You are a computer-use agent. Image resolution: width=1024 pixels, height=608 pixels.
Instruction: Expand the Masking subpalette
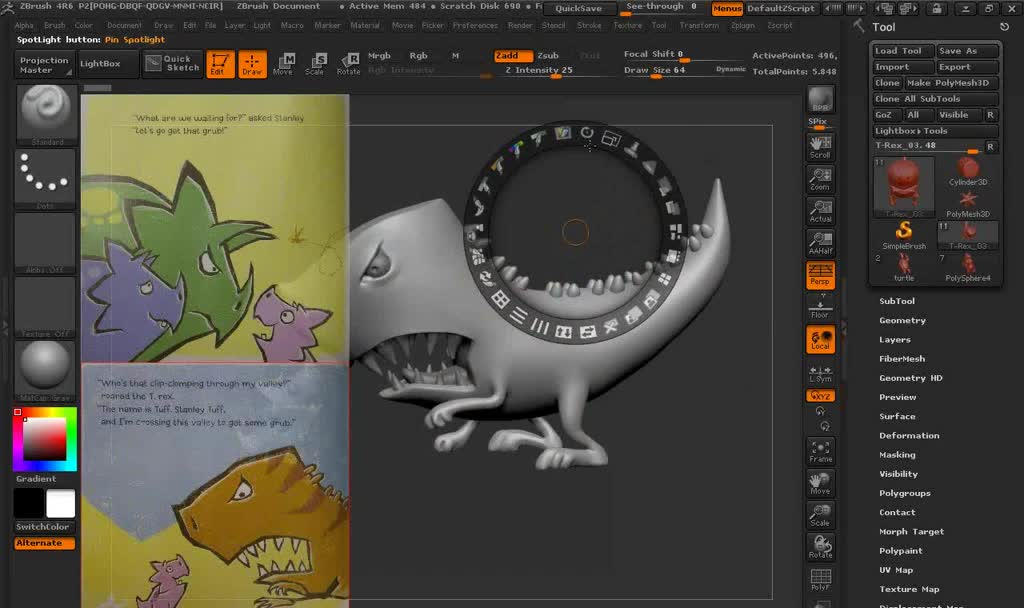pos(897,455)
